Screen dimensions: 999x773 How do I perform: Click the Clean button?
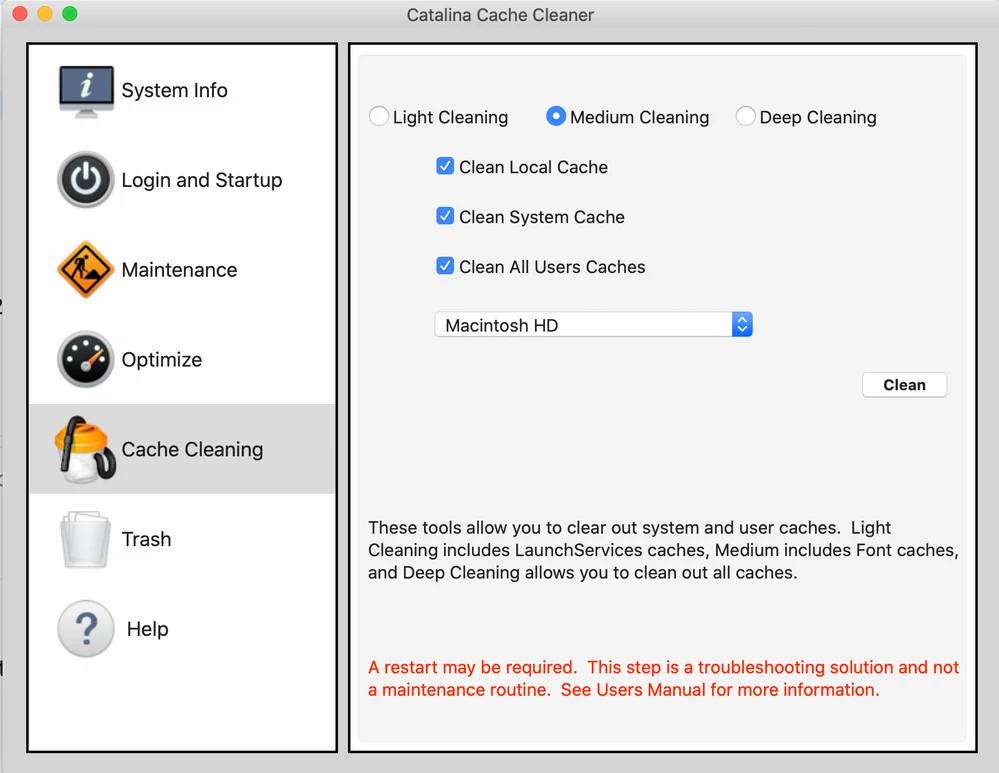904,385
